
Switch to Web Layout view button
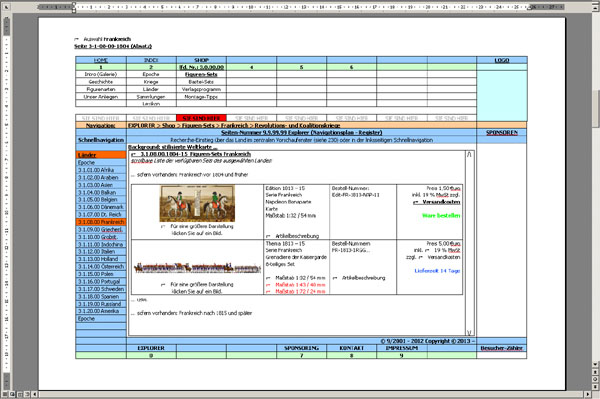[12, 394]
